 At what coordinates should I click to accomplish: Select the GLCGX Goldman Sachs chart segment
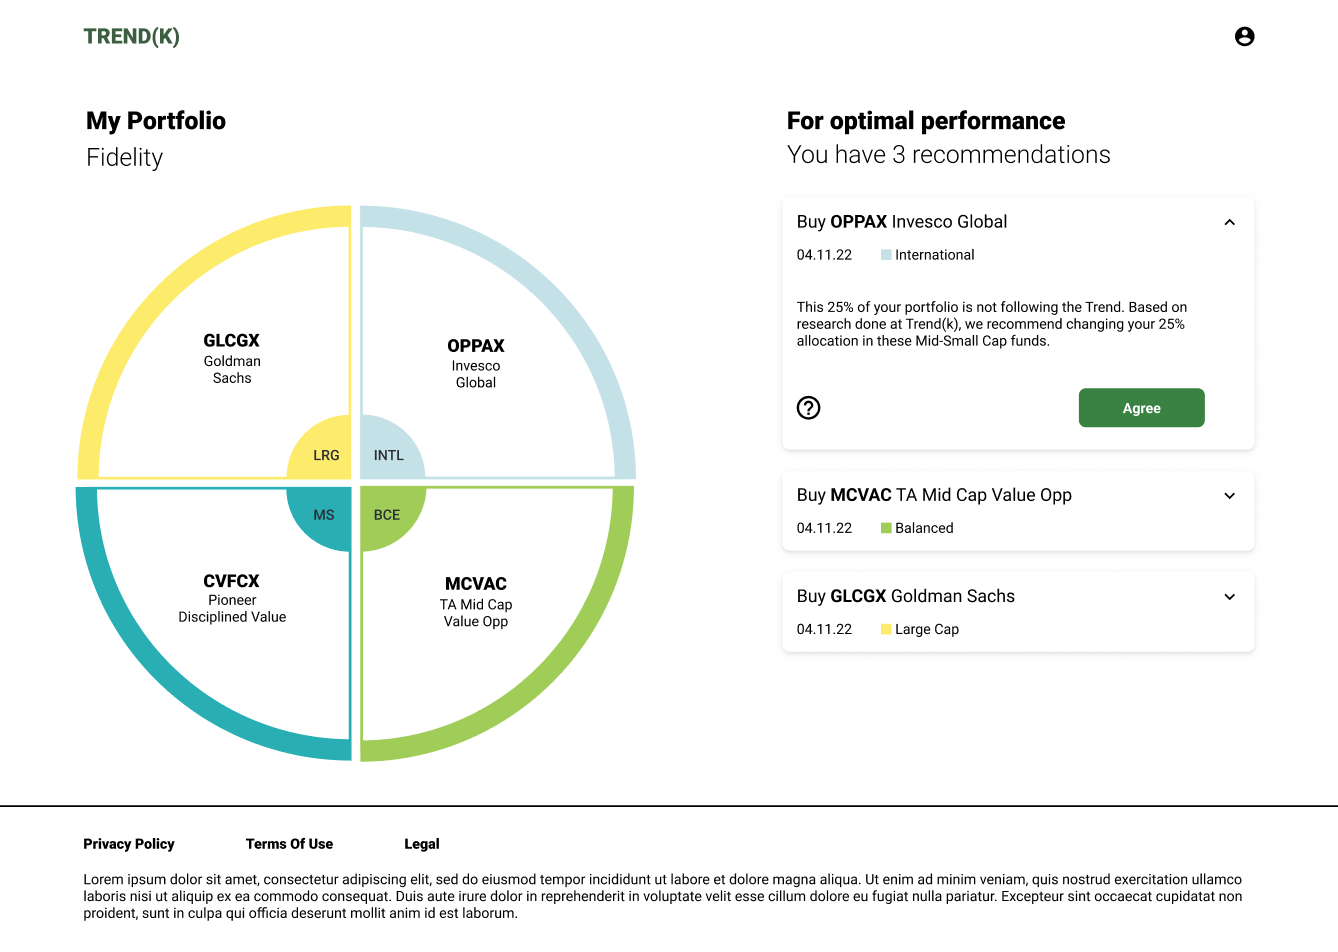pos(232,358)
